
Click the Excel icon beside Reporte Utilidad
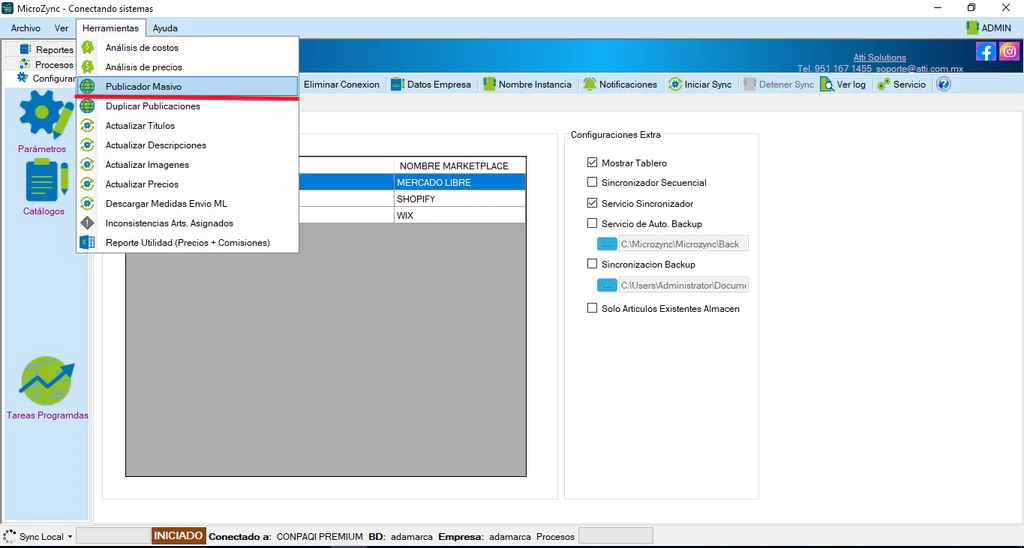[x=87, y=242]
